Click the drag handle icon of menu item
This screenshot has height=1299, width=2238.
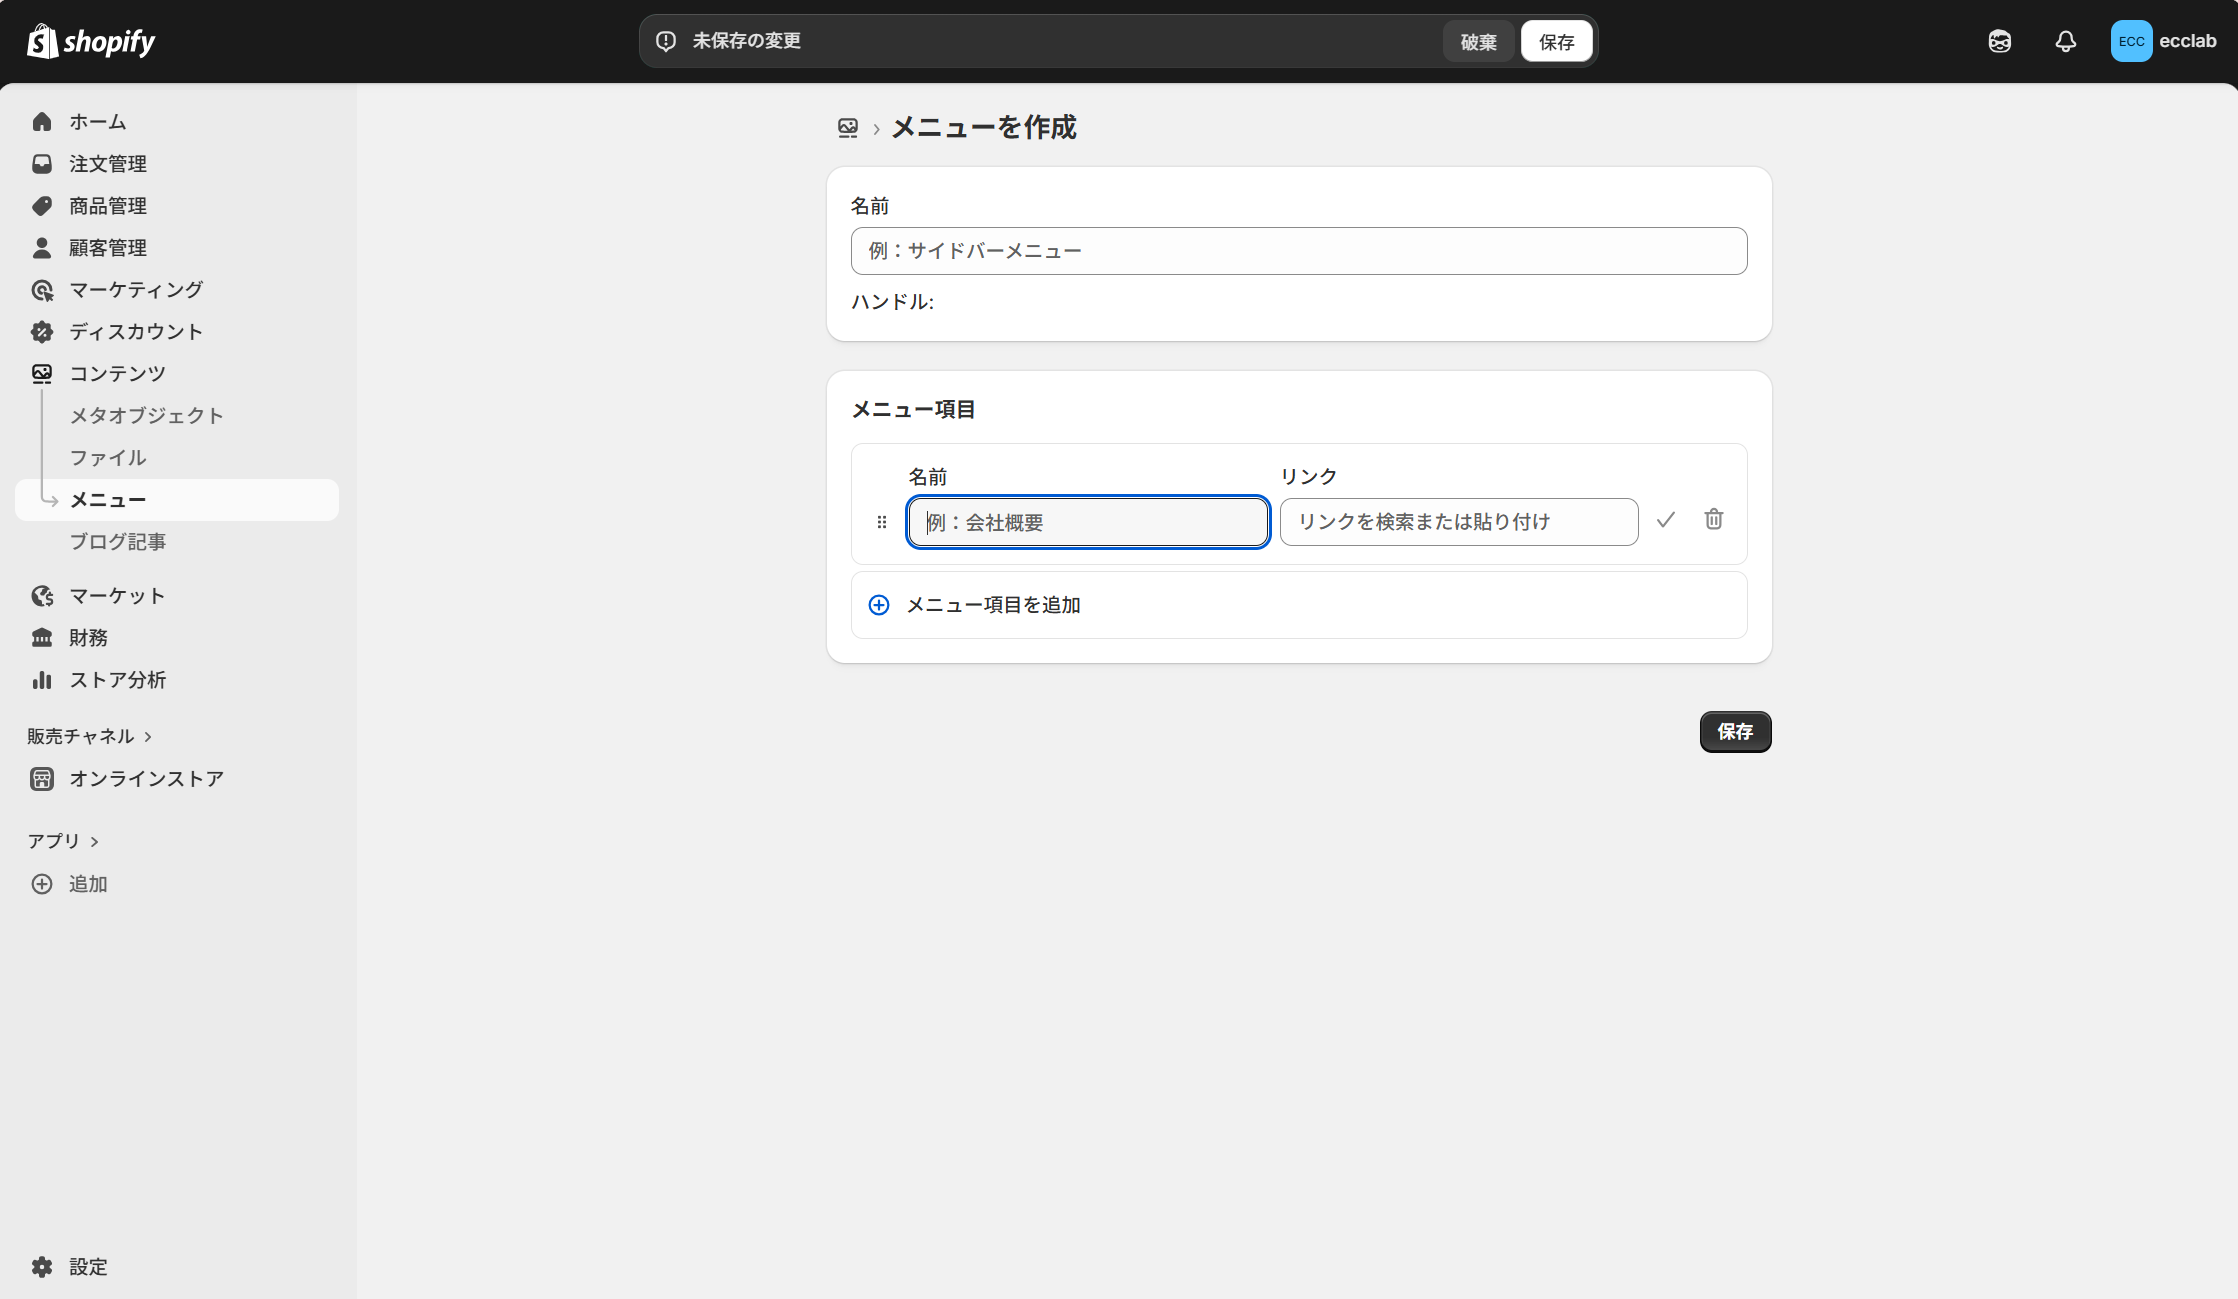point(881,522)
